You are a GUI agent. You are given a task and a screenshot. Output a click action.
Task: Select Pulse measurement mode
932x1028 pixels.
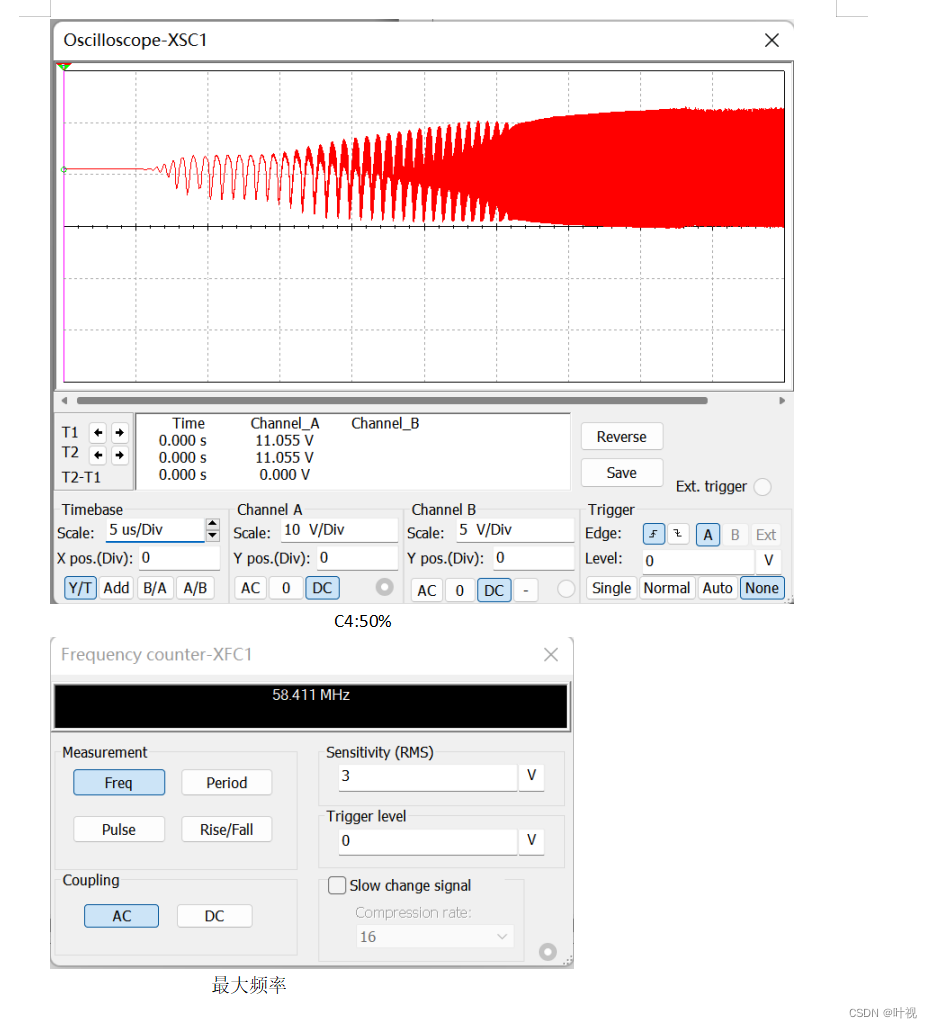119,829
